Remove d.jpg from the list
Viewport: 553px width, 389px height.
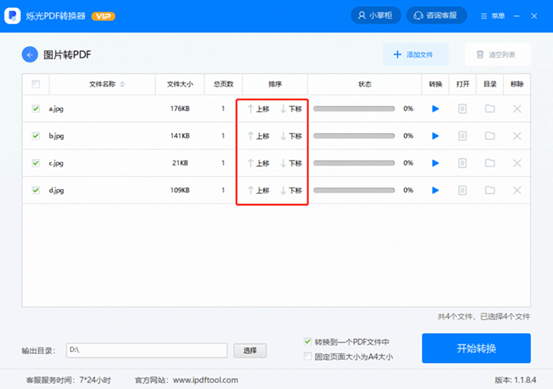[x=517, y=190]
